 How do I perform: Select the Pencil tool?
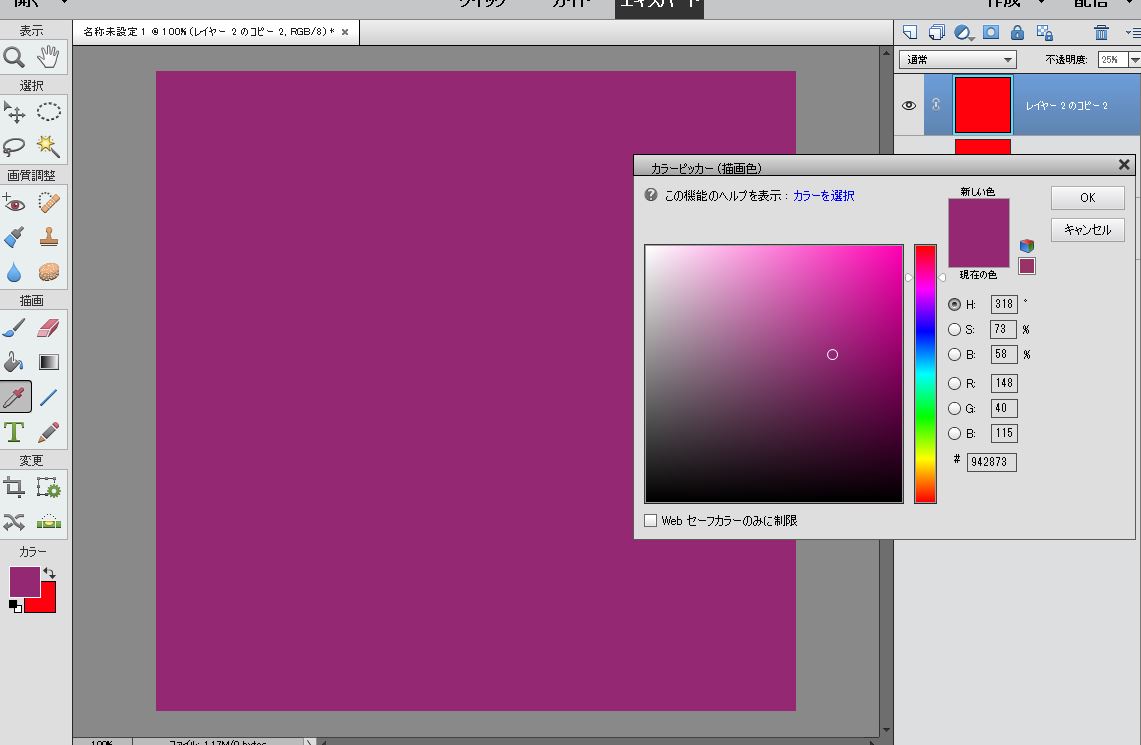[x=48, y=431]
